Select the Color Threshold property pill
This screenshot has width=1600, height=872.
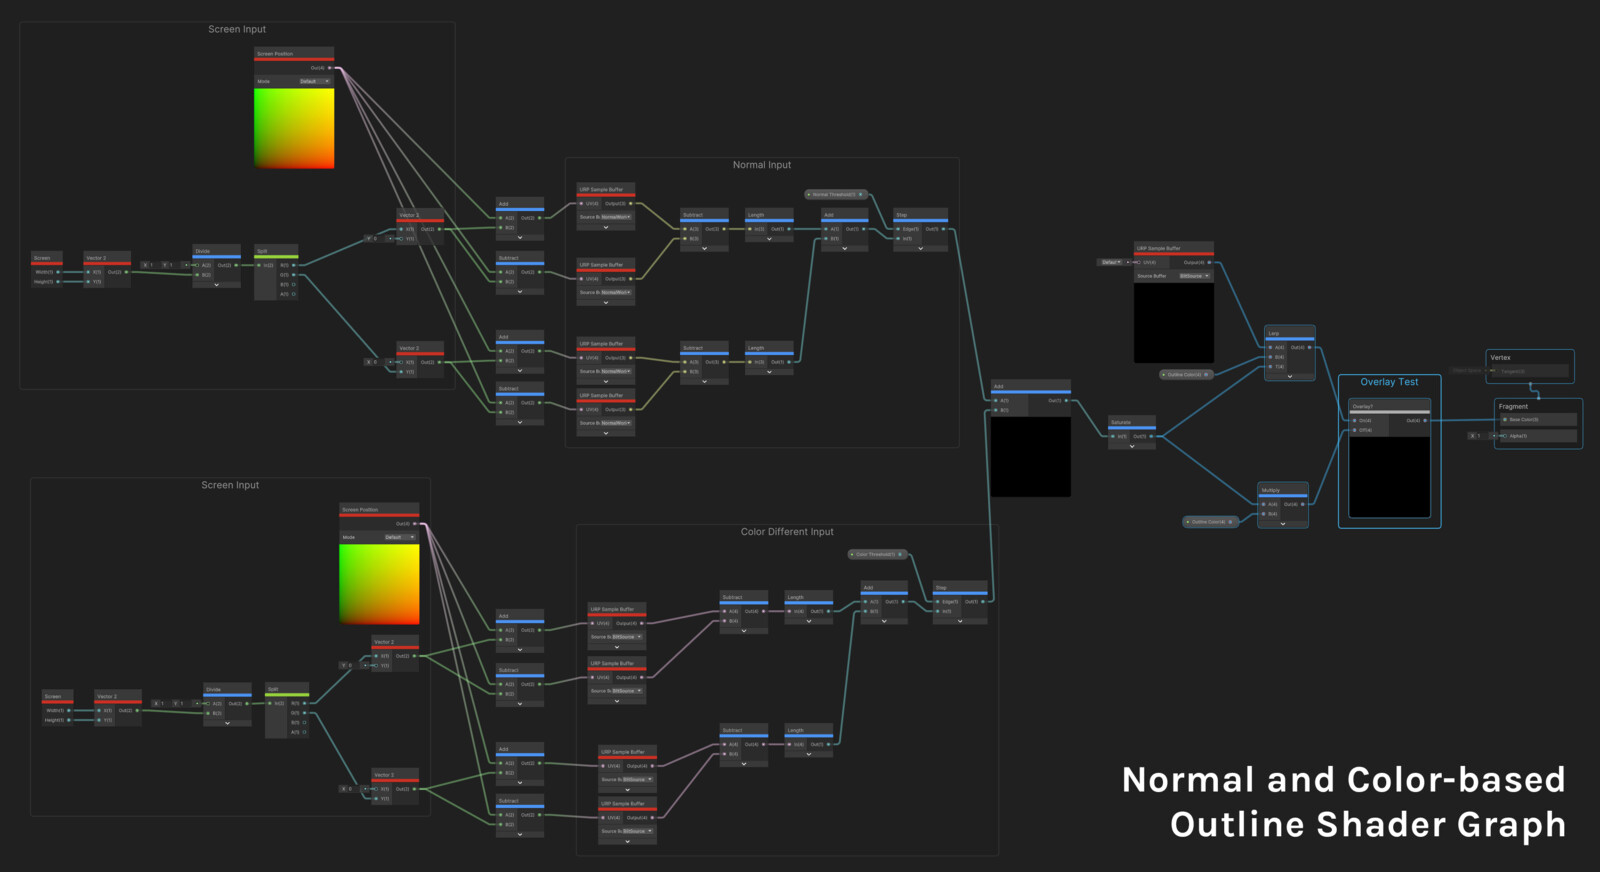[876, 554]
